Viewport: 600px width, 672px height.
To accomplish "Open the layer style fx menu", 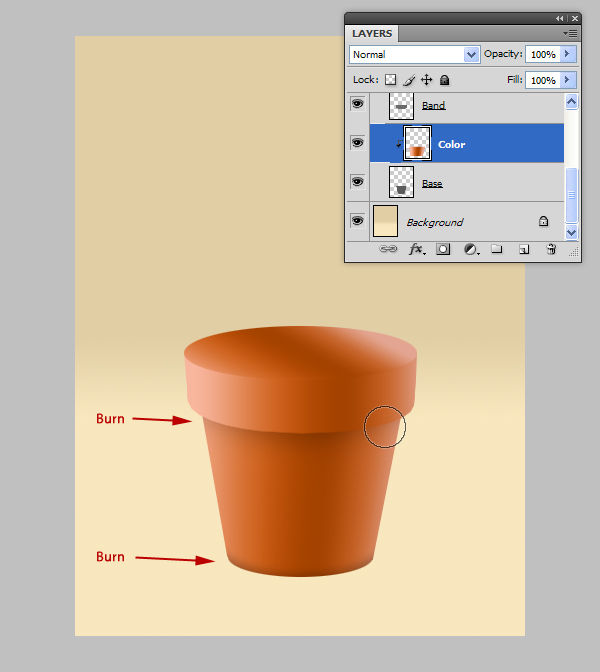I will [x=417, y=250].
